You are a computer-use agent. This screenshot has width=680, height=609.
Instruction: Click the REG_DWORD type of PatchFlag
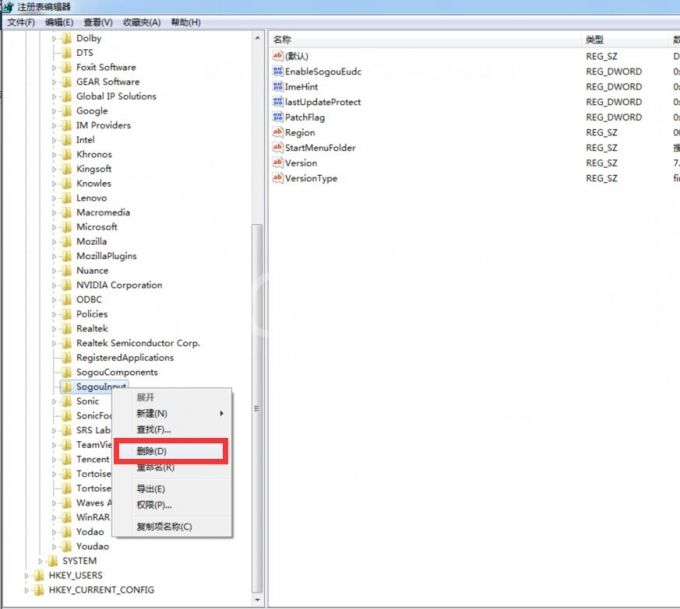[614, 117]
